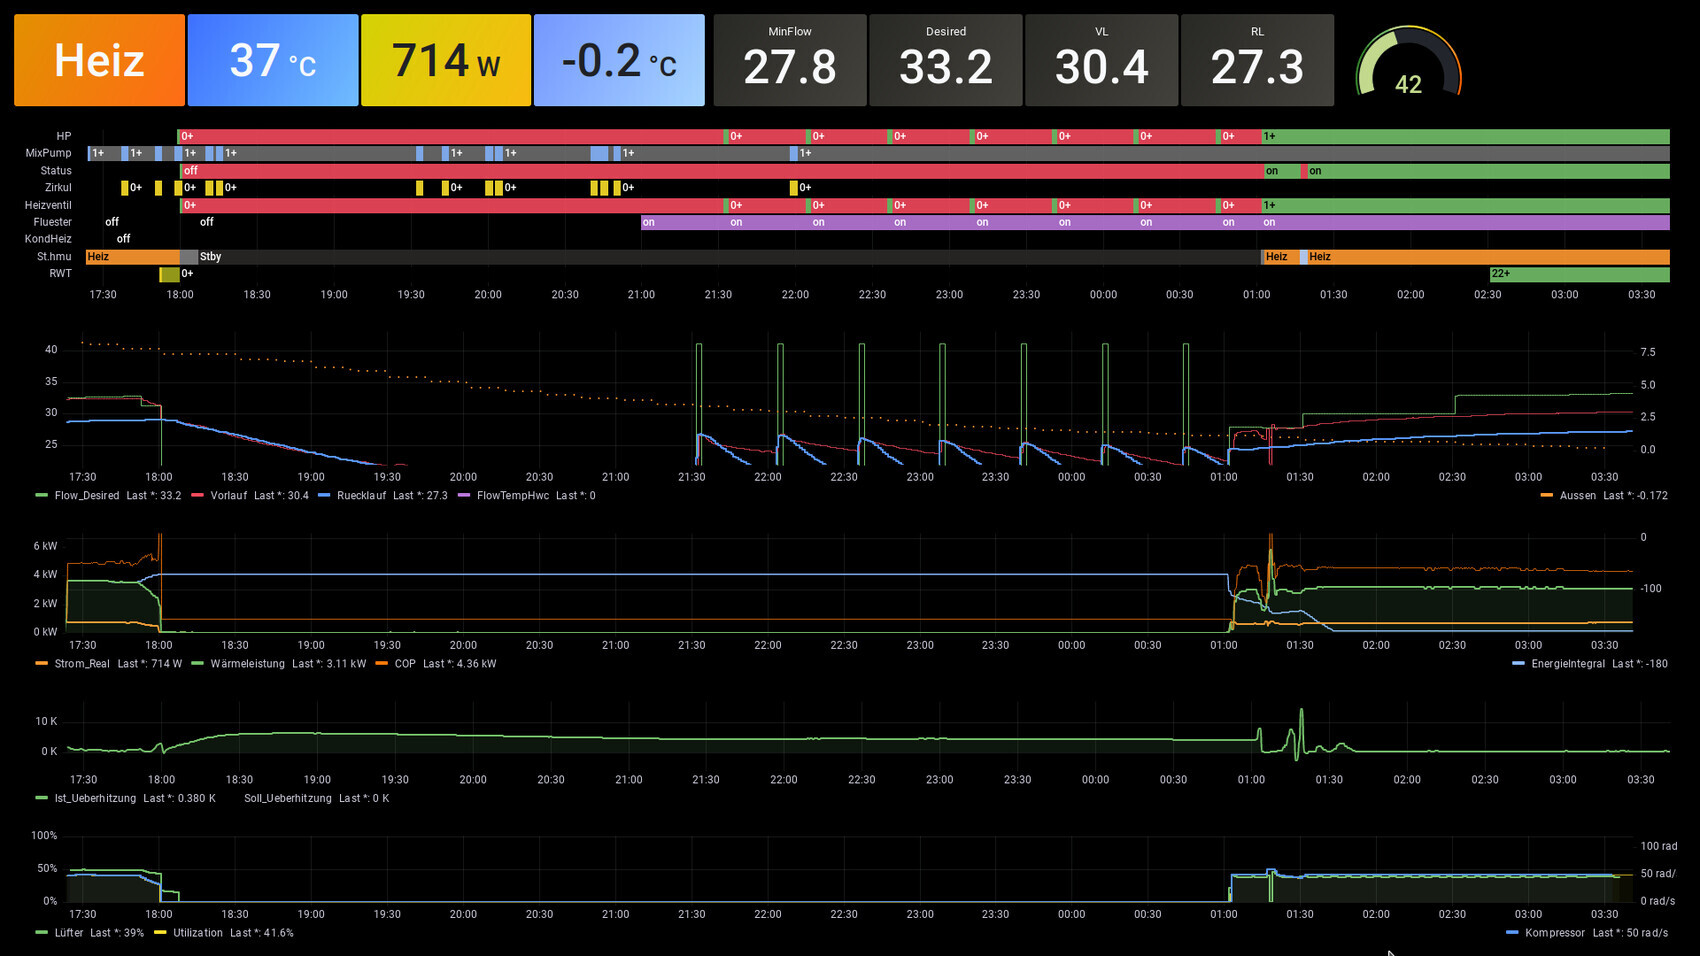Click the Stby segment in St.hmu row

[210, 257]
